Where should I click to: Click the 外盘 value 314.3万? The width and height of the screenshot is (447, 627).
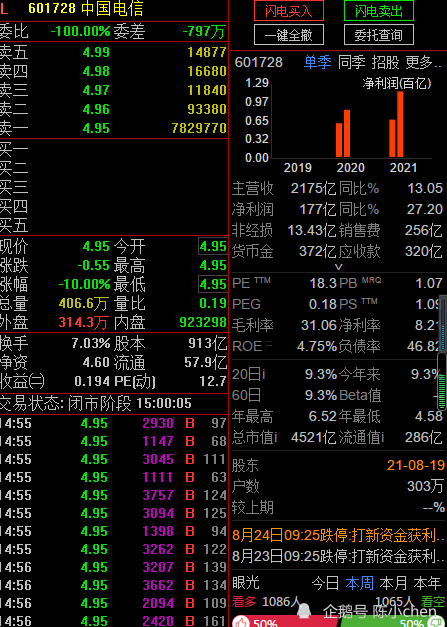tap(84, 323)
